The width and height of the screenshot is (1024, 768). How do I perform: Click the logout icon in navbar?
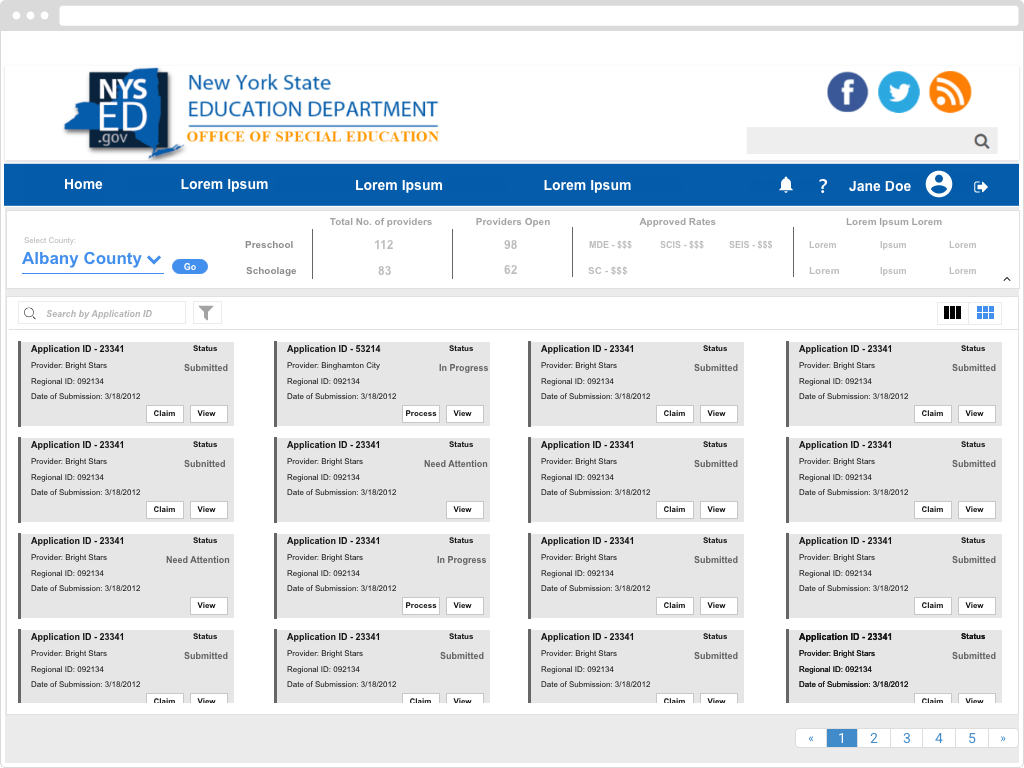pyautogui.click(x=981, y=187)
